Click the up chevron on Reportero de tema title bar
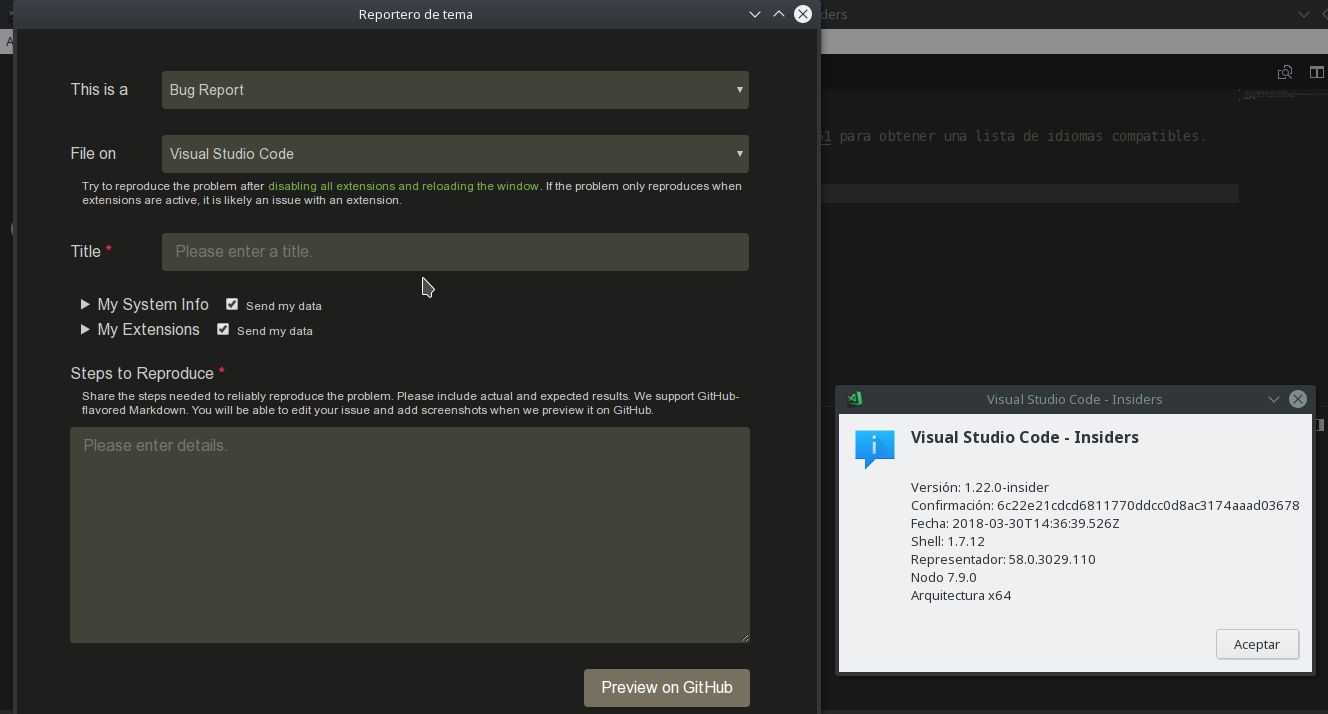 777,14
